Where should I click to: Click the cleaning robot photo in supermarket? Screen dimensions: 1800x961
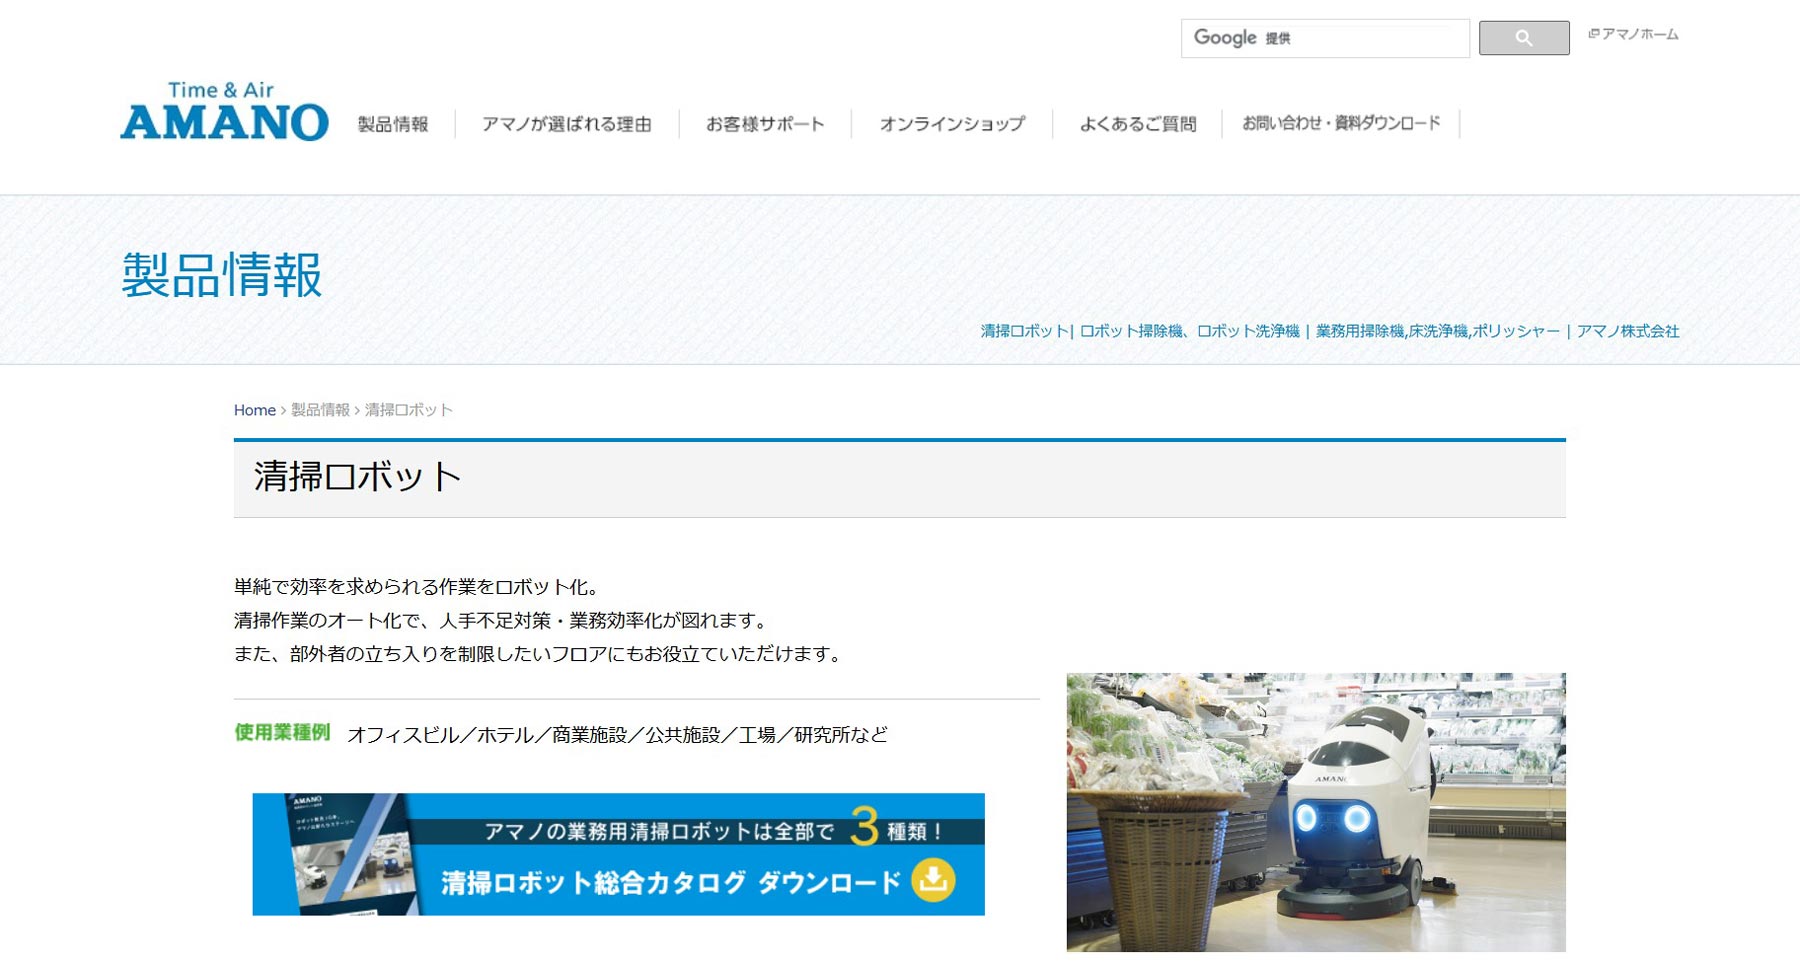click(1316, 812)
